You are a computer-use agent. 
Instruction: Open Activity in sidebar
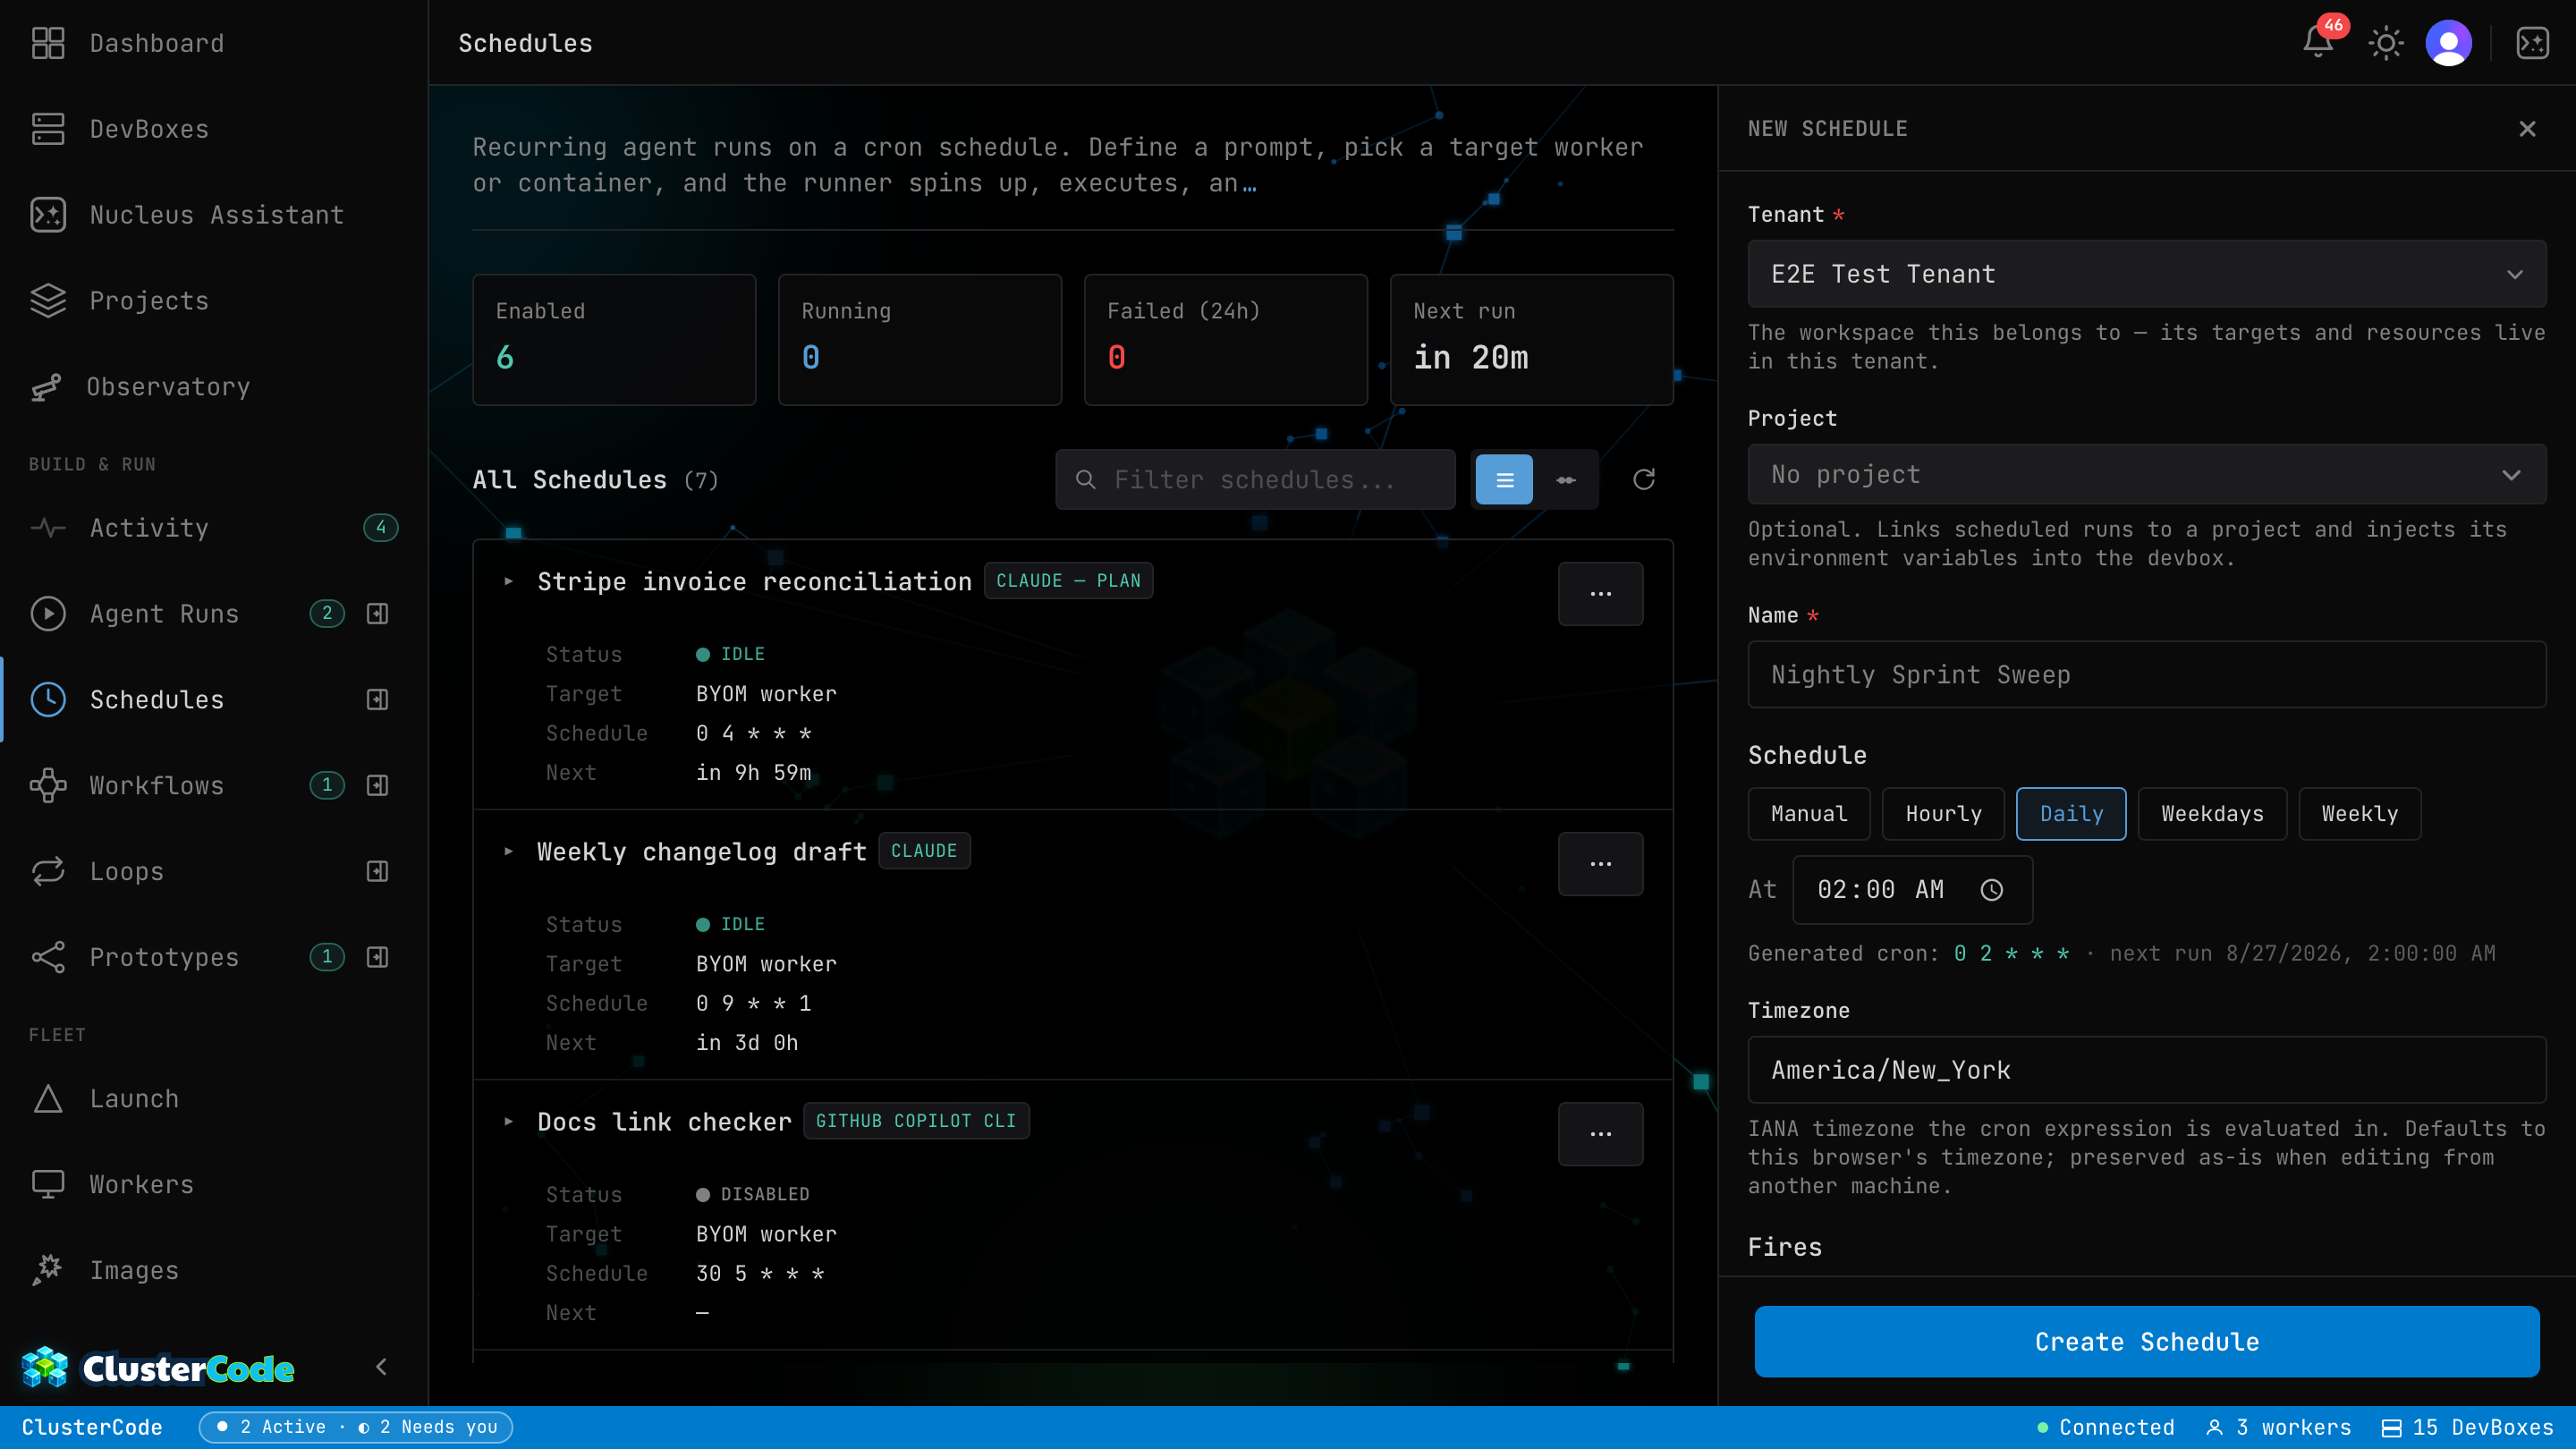214,527
